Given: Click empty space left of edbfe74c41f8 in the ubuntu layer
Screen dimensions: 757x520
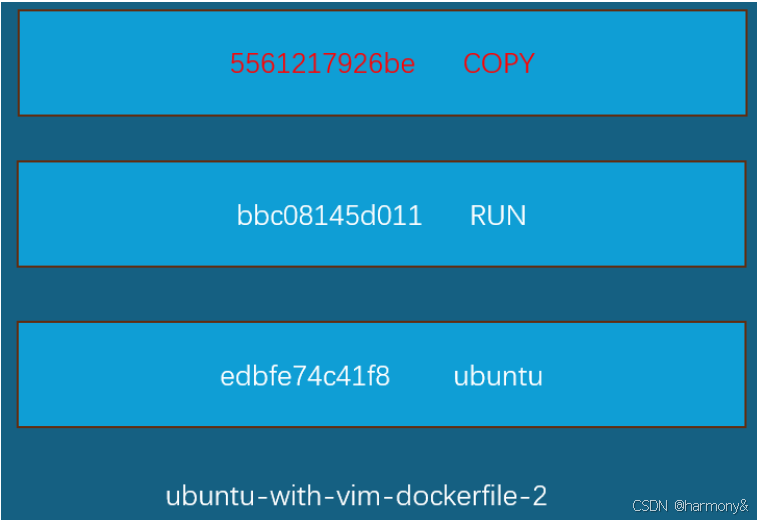Looking at the screenshot, I should pos(119,376).
